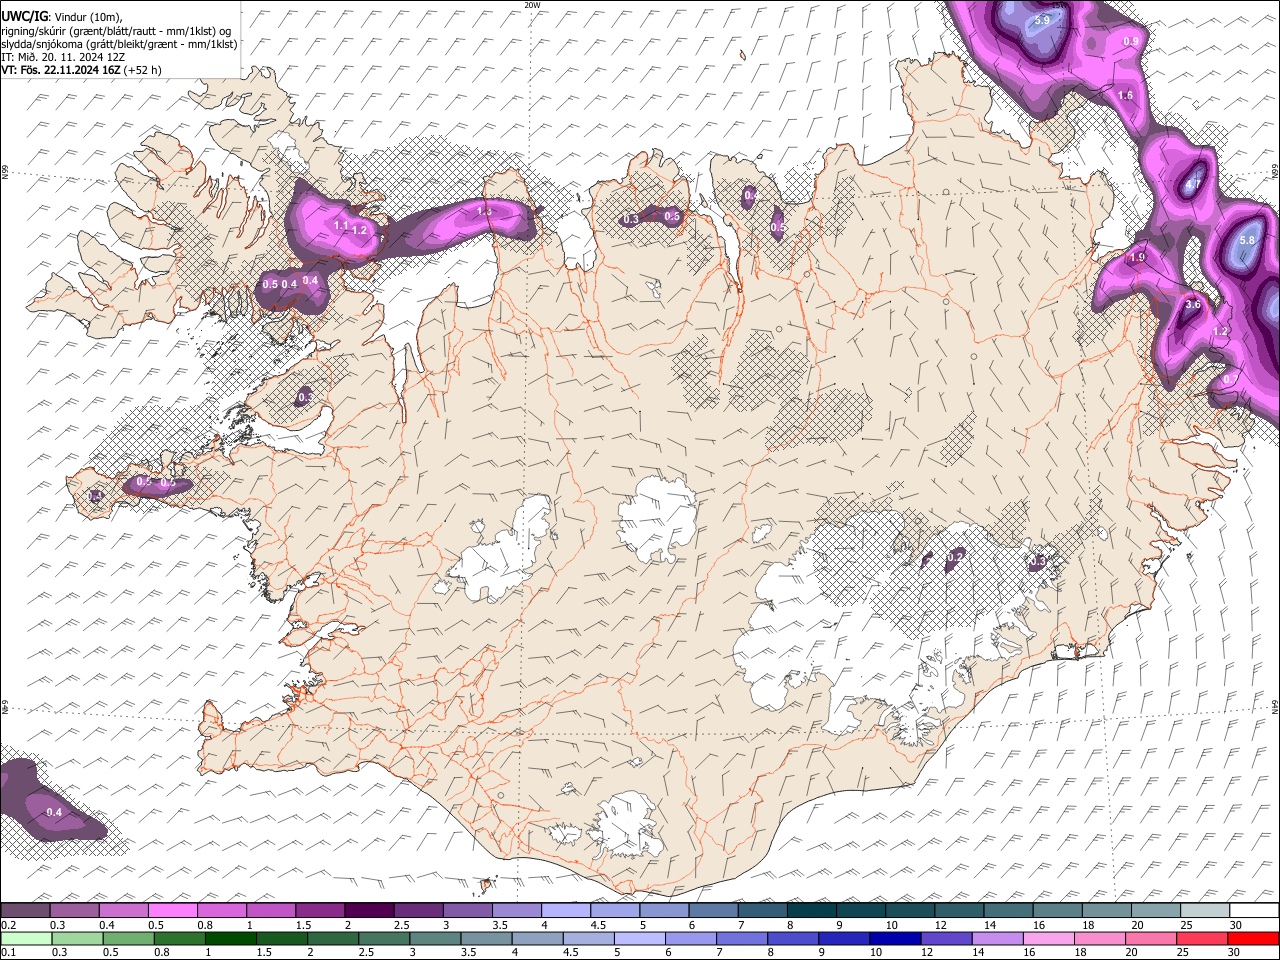This screenshot has width=1280, height=960.
Task: Pick the dark teal 8 swatch in purple scale
Action: tap(812, 911)
